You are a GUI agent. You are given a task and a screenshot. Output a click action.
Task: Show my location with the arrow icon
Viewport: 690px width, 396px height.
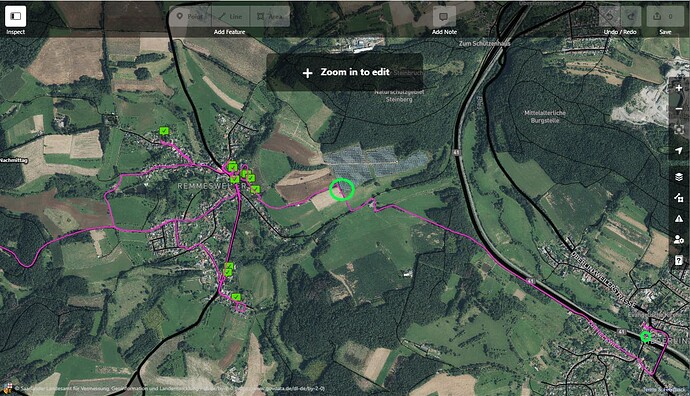pyautogui.click(x=679, y=151)
